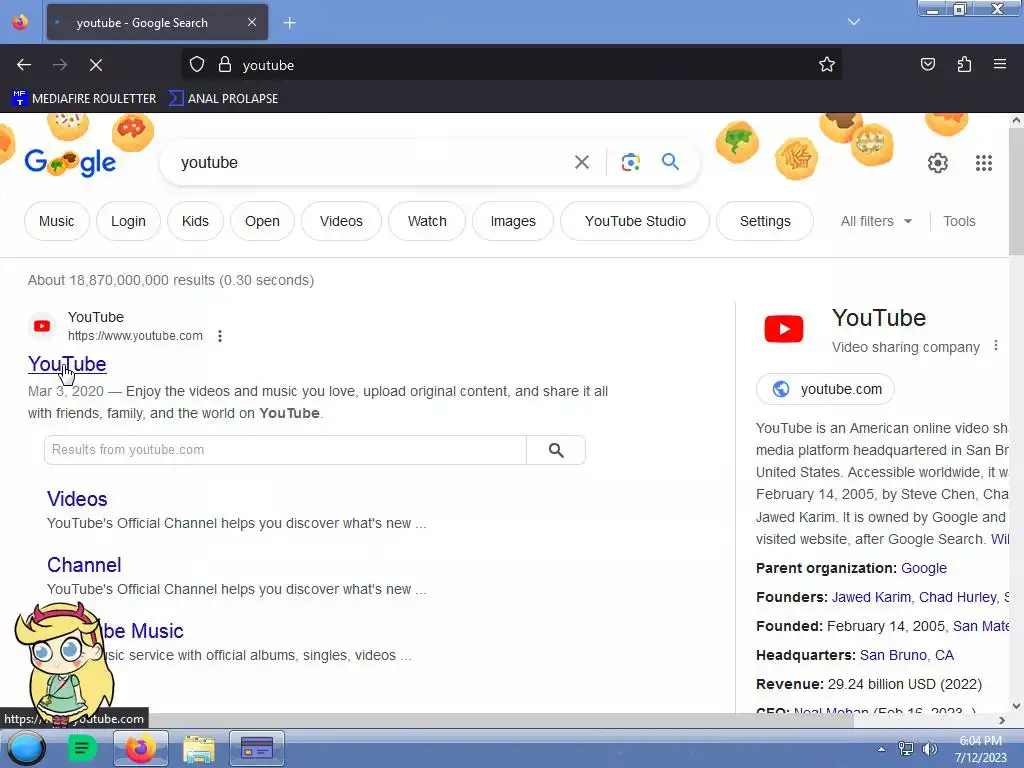Apply the YouTube Studio filter chip
The height and width of the screenshot is (768, 1024).
(635, 221)
